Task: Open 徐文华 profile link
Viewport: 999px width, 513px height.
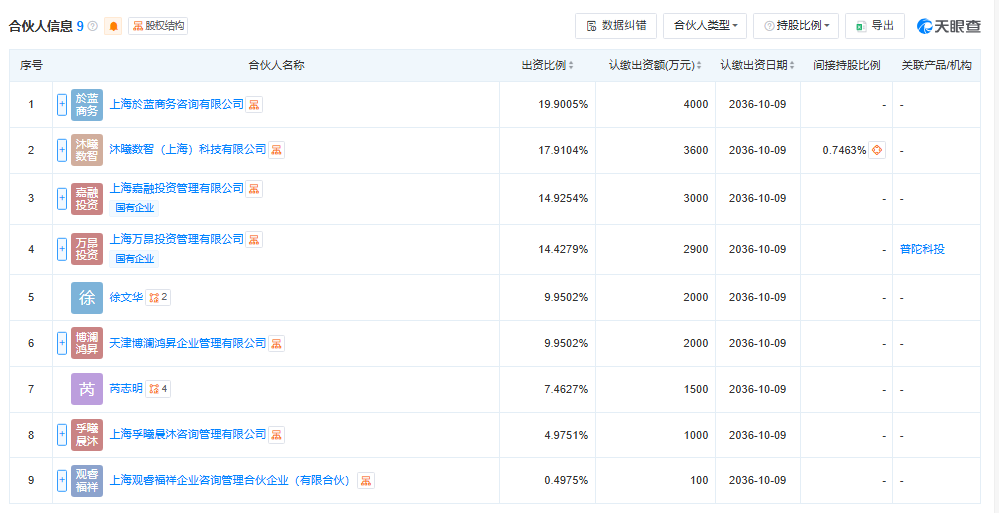Action: (x=126, y=297)
